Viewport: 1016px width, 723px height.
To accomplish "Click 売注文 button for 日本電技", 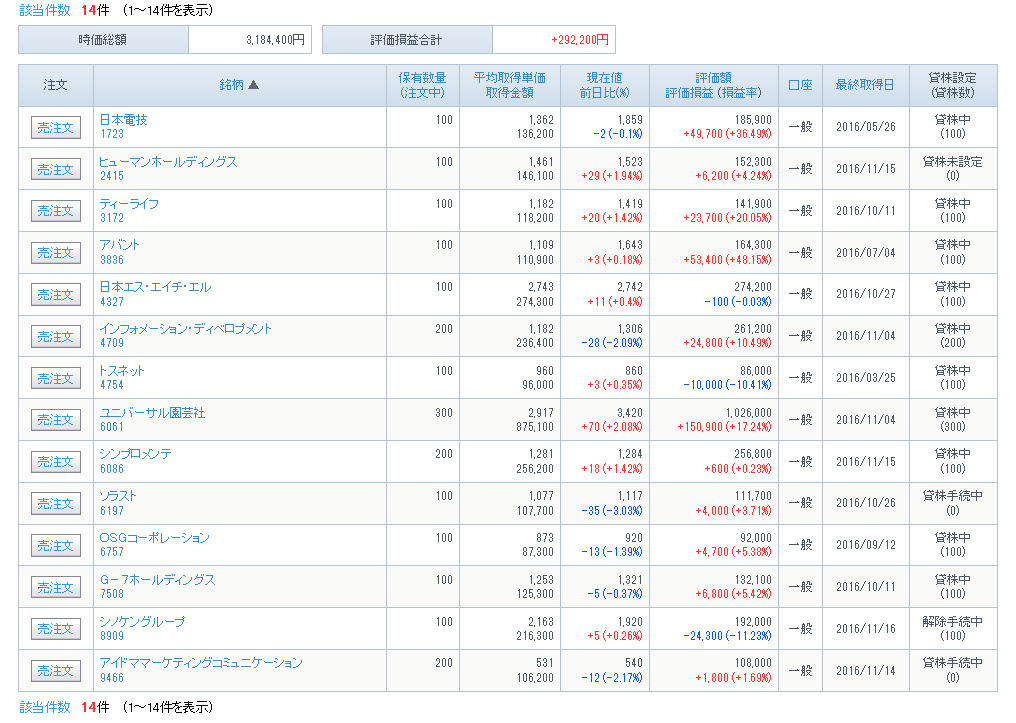I will tap(56, 128).
